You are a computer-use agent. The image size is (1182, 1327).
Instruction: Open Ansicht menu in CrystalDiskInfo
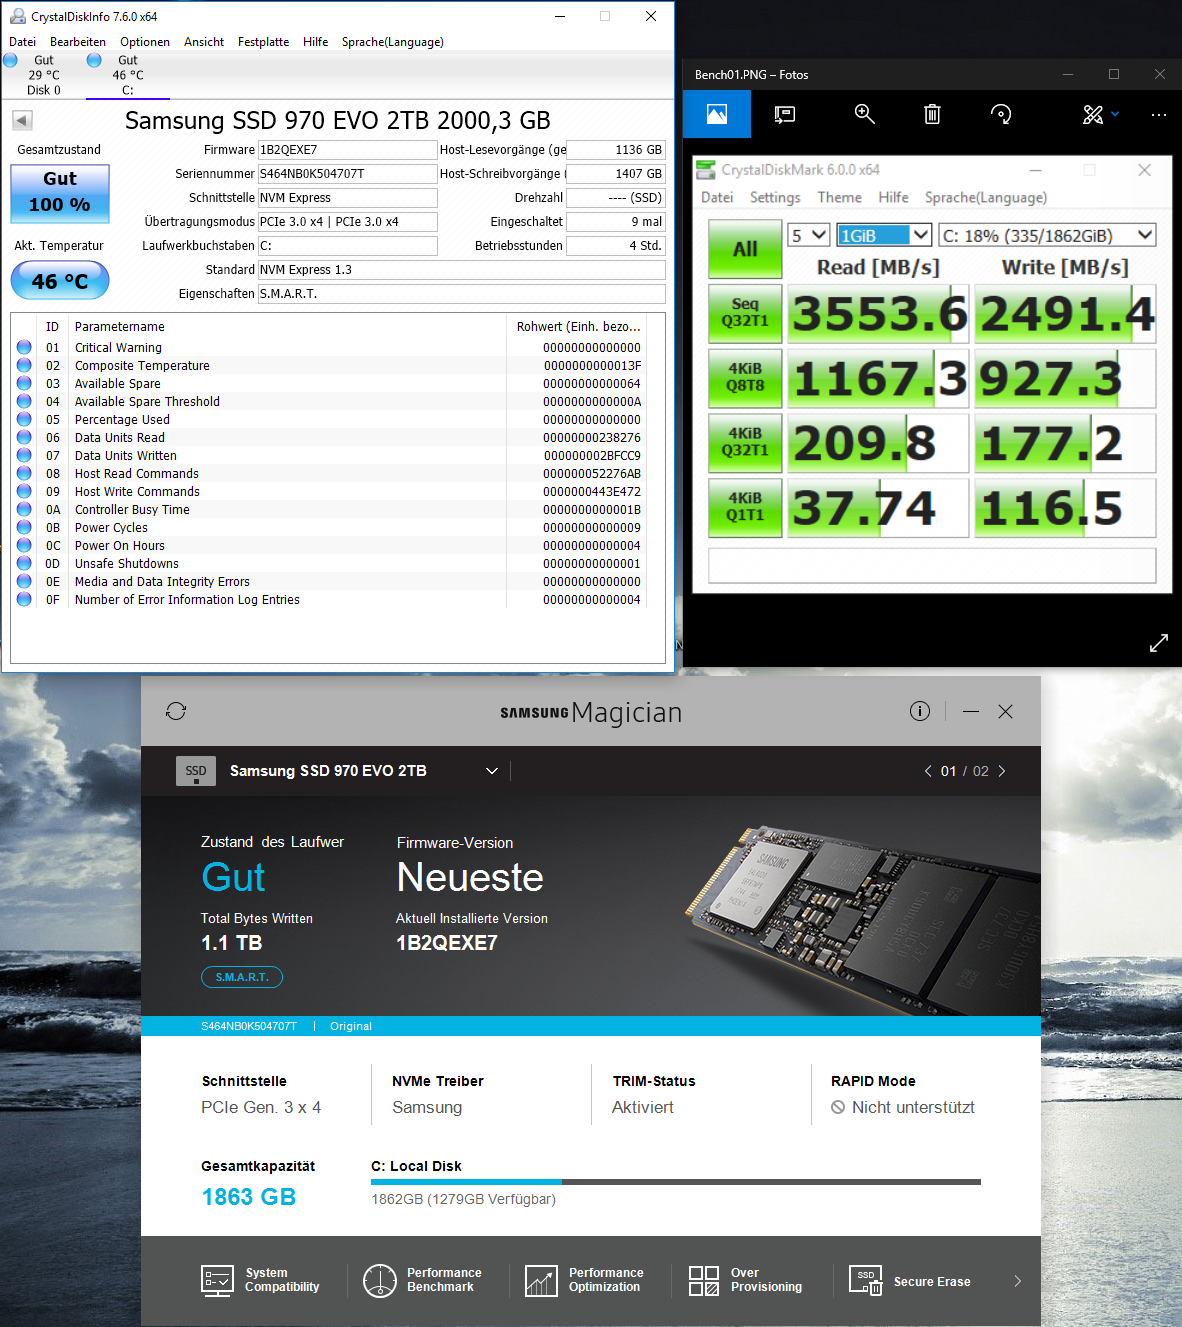204,42
